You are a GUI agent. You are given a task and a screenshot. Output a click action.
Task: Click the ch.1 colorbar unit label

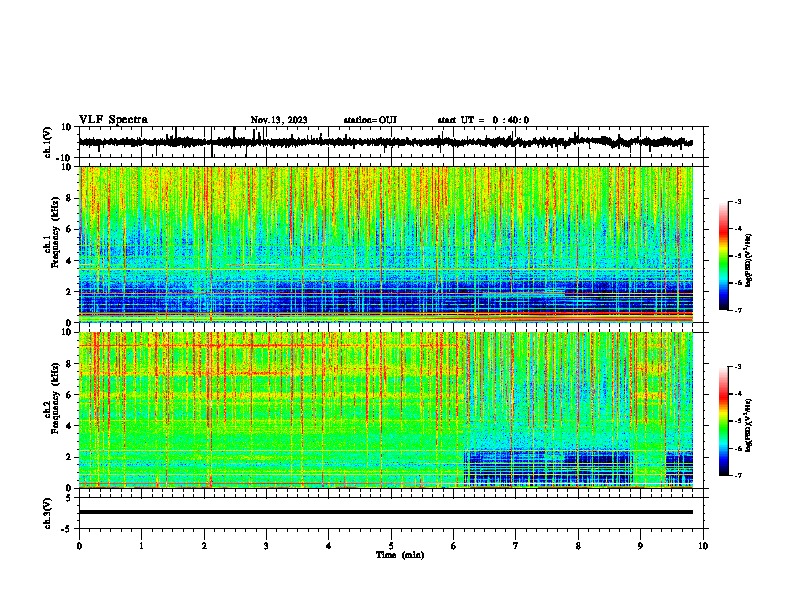point(749,261)
